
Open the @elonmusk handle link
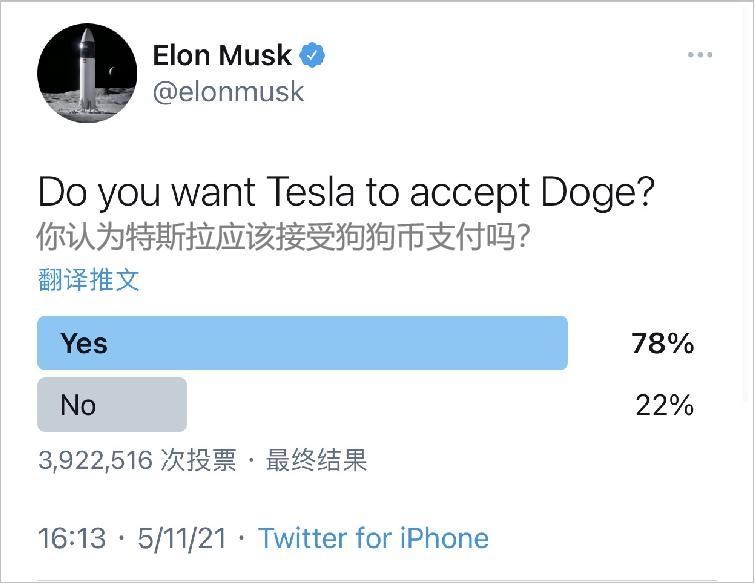(228, 92)
